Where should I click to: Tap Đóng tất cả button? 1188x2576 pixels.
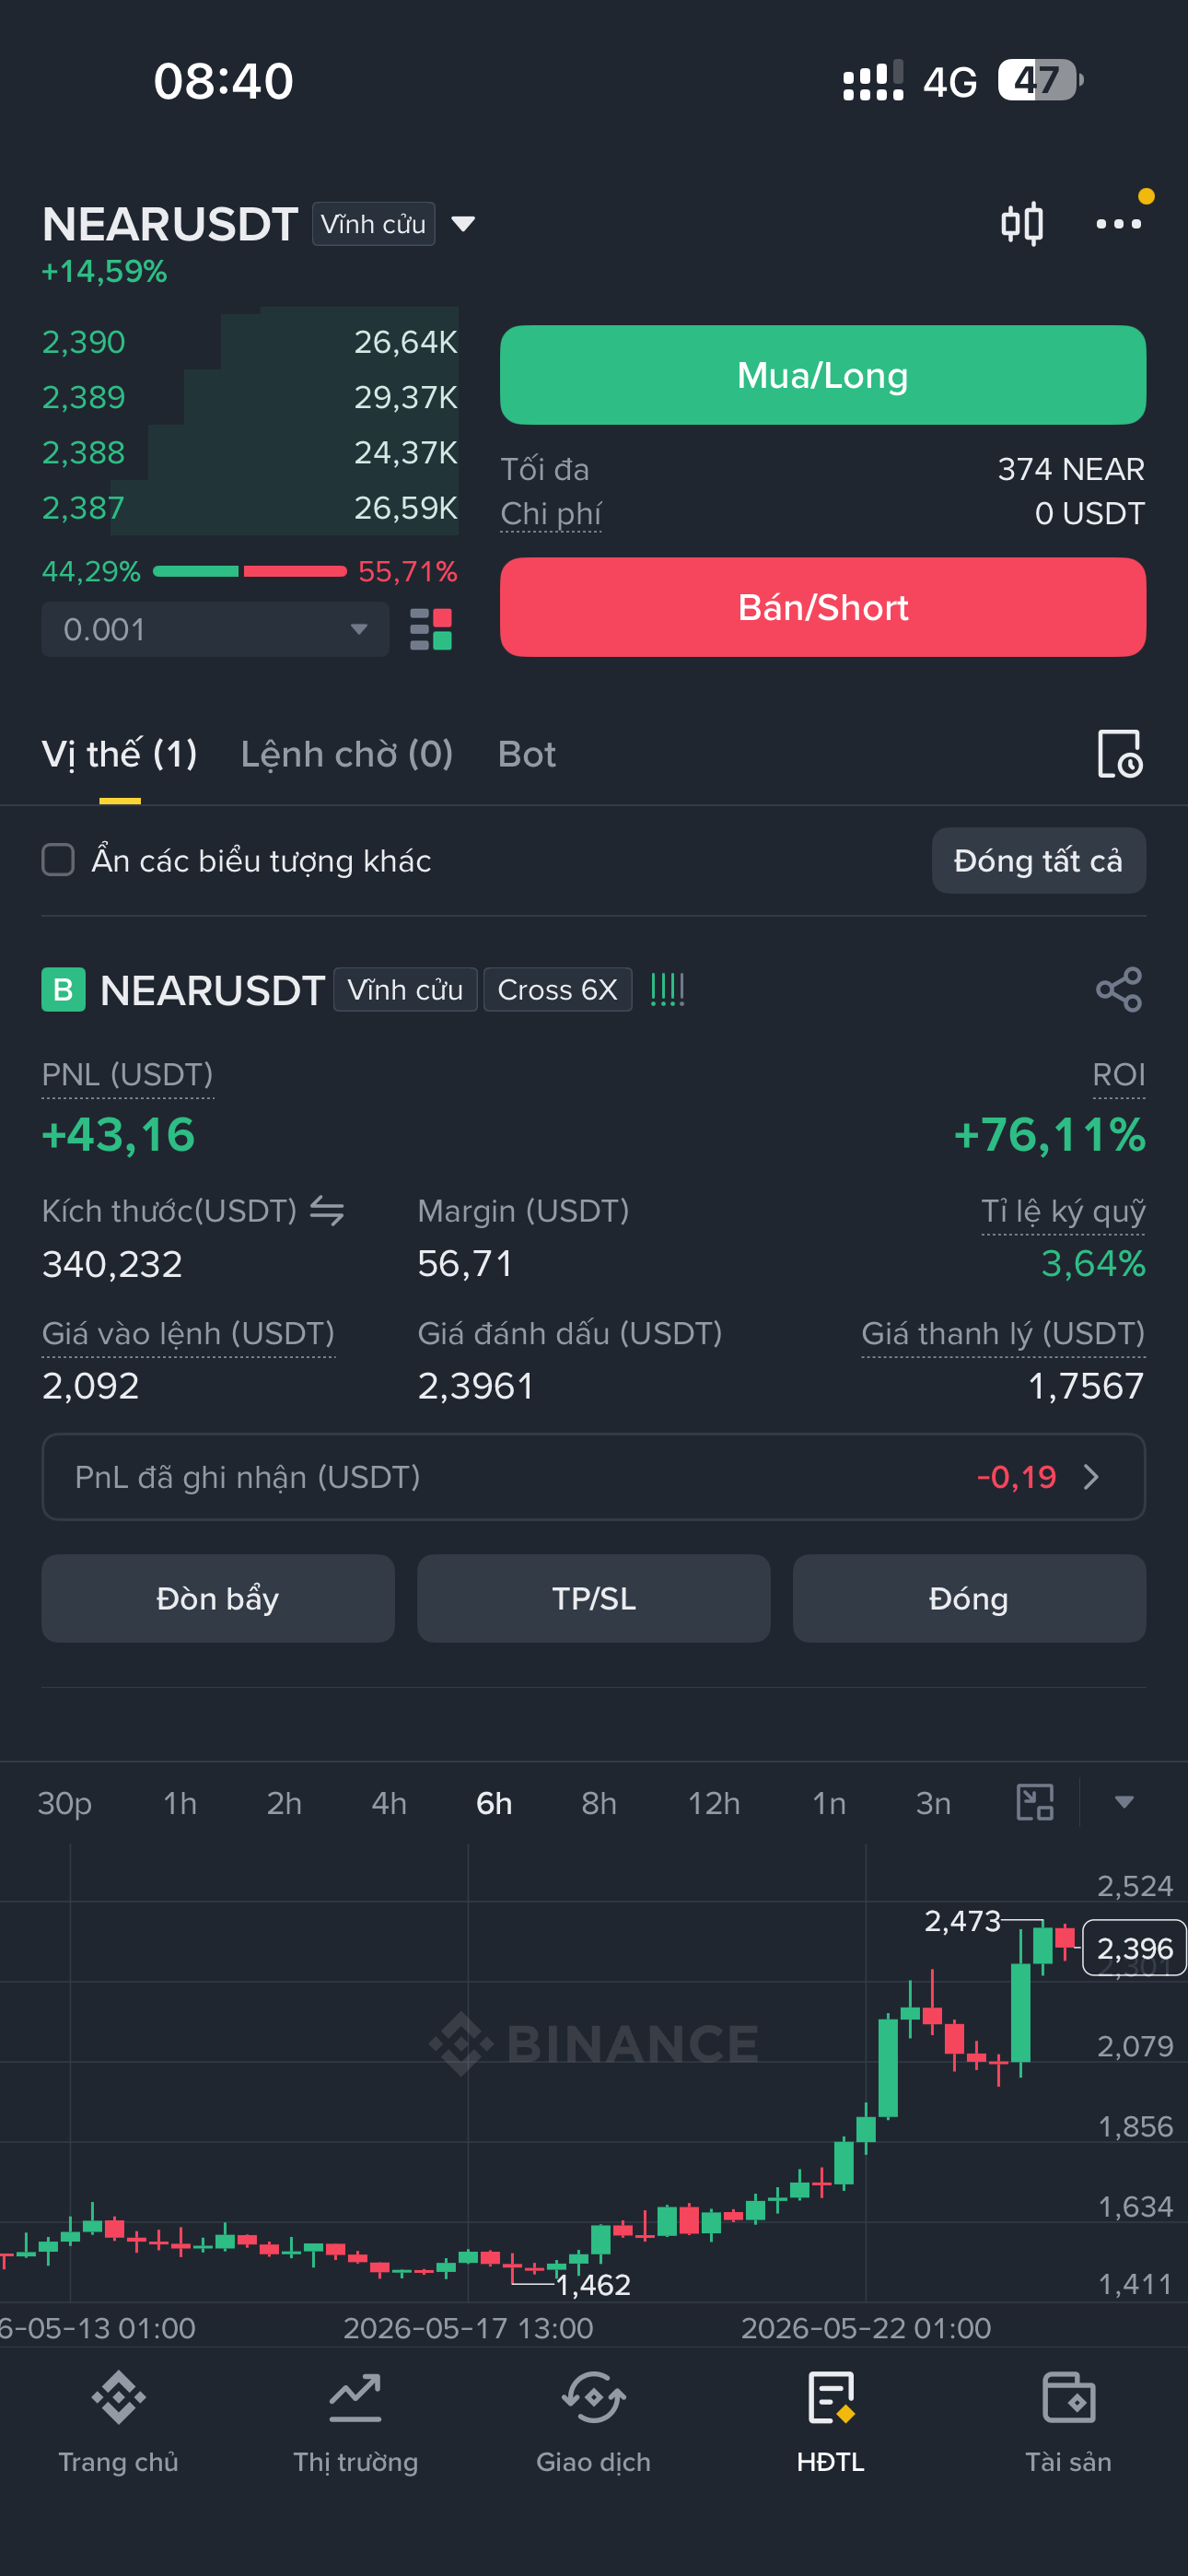click(1038, 860)
